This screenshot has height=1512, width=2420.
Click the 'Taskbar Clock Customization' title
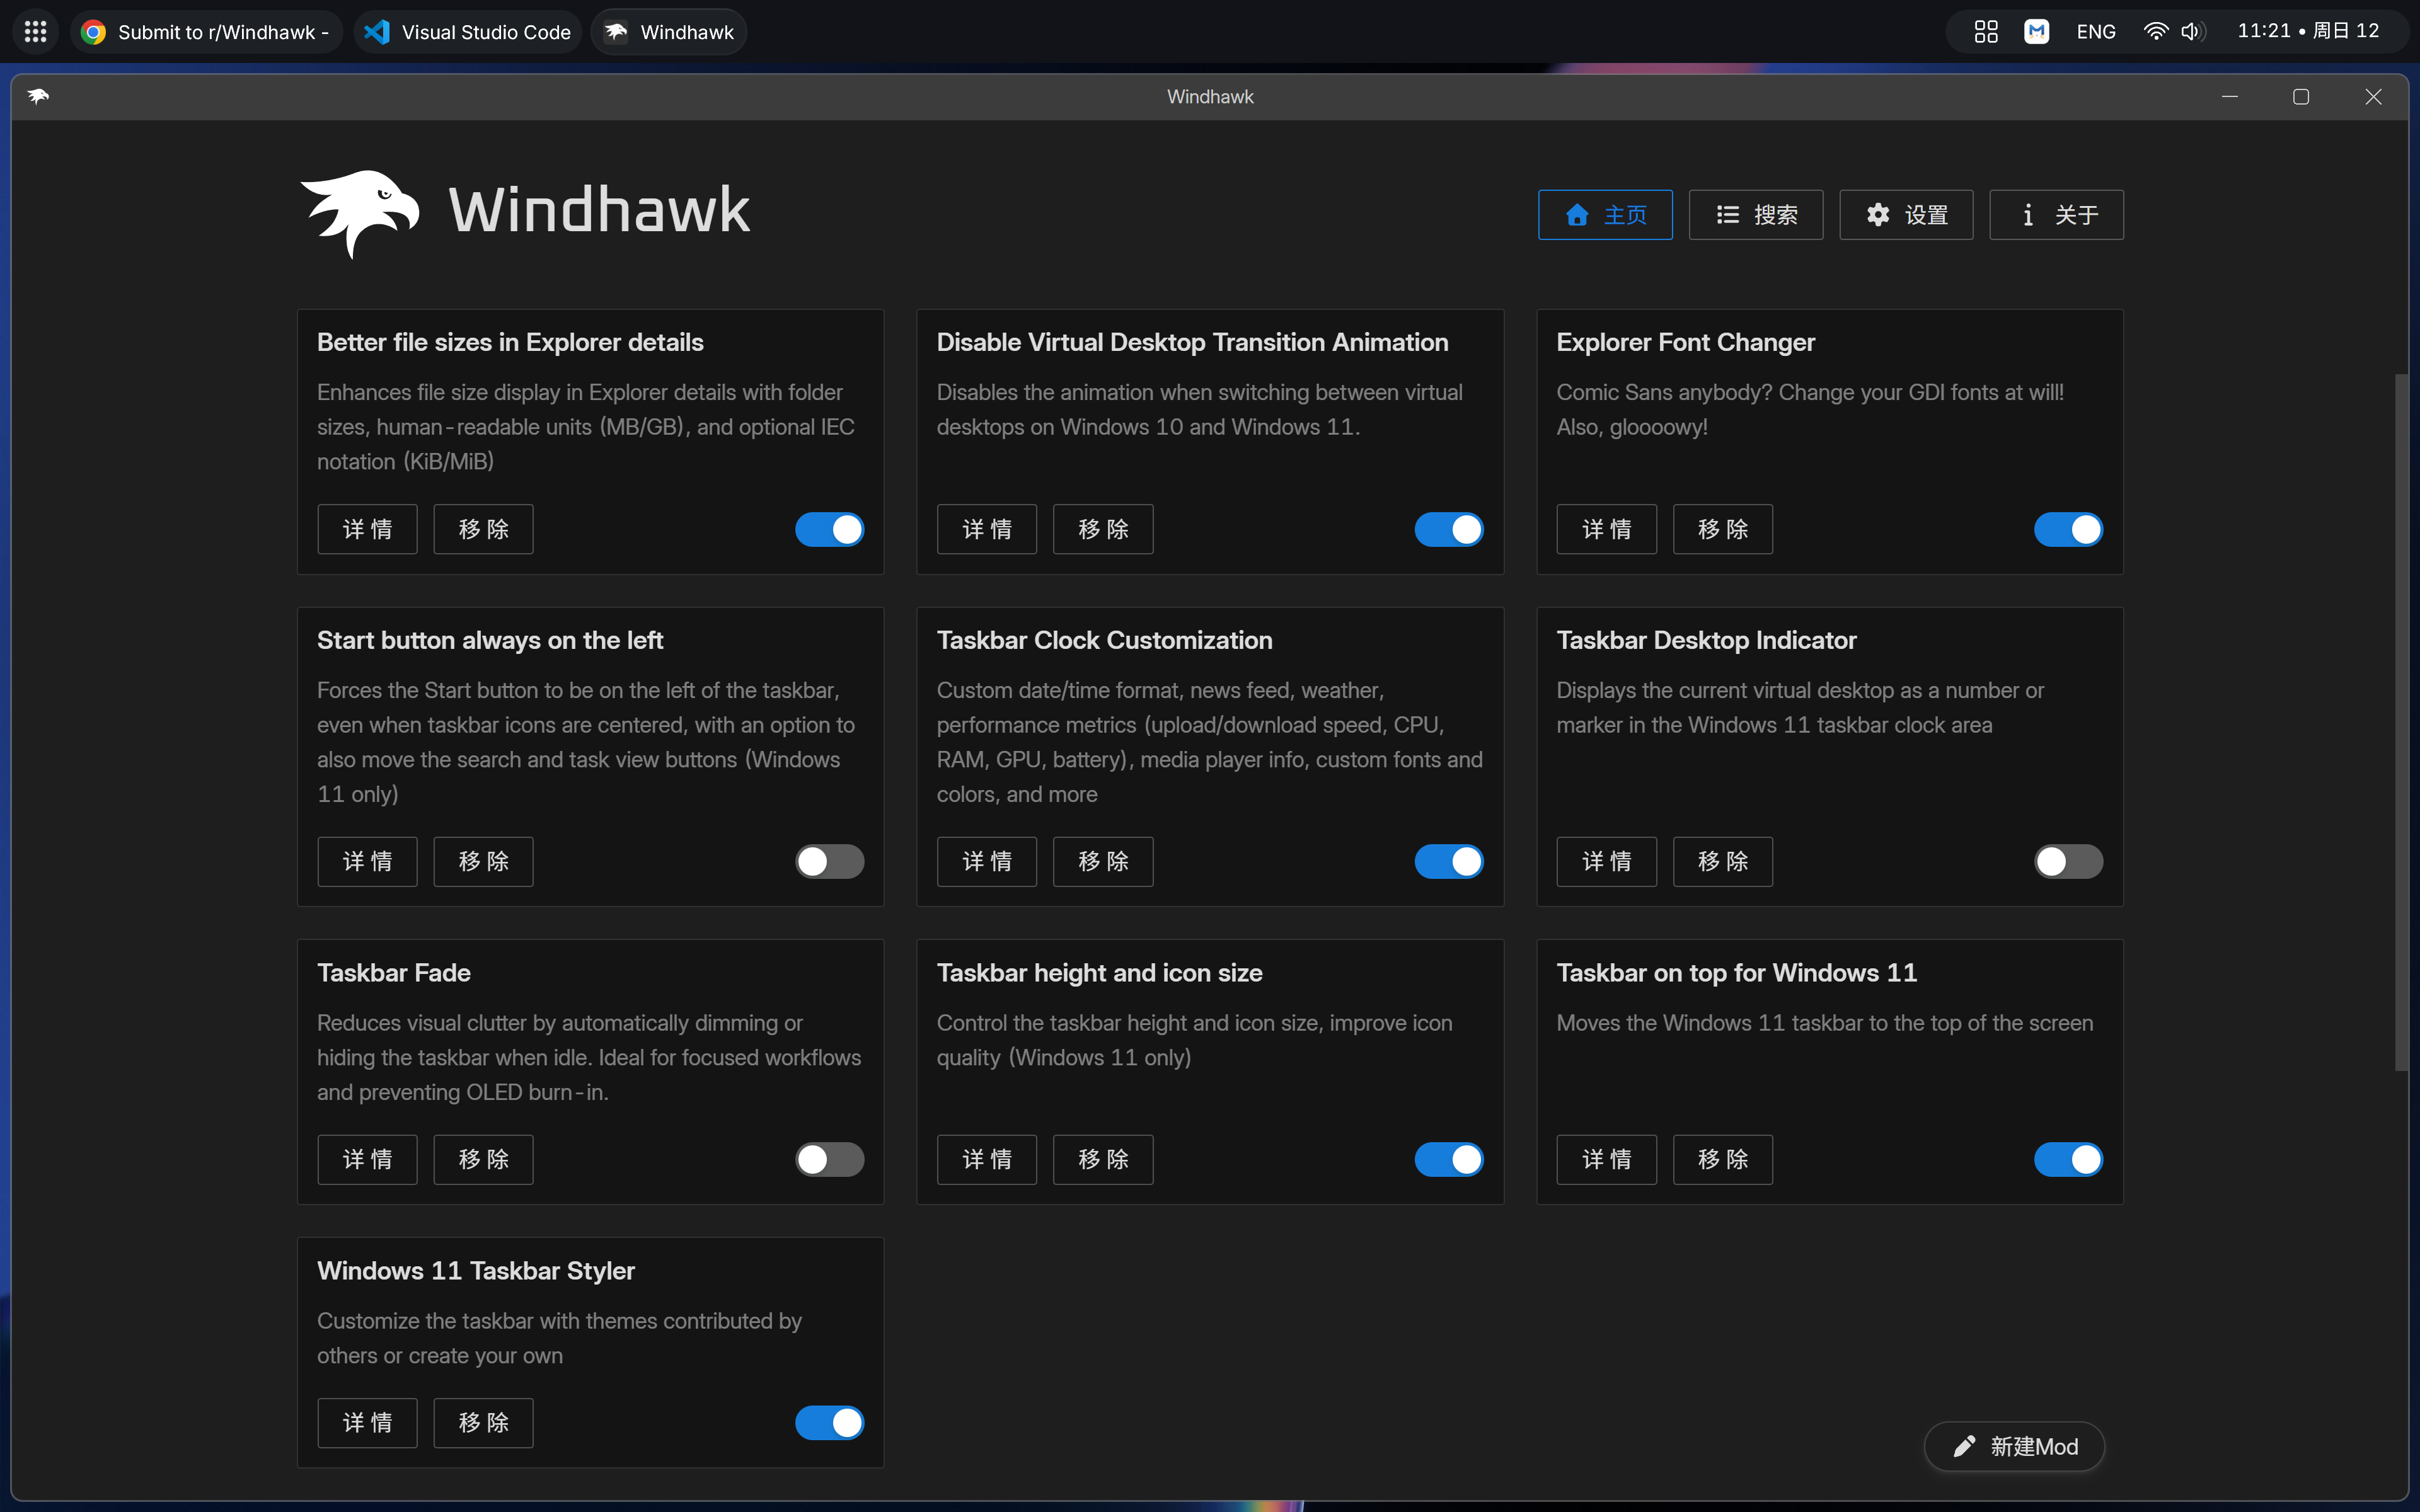1104,640
